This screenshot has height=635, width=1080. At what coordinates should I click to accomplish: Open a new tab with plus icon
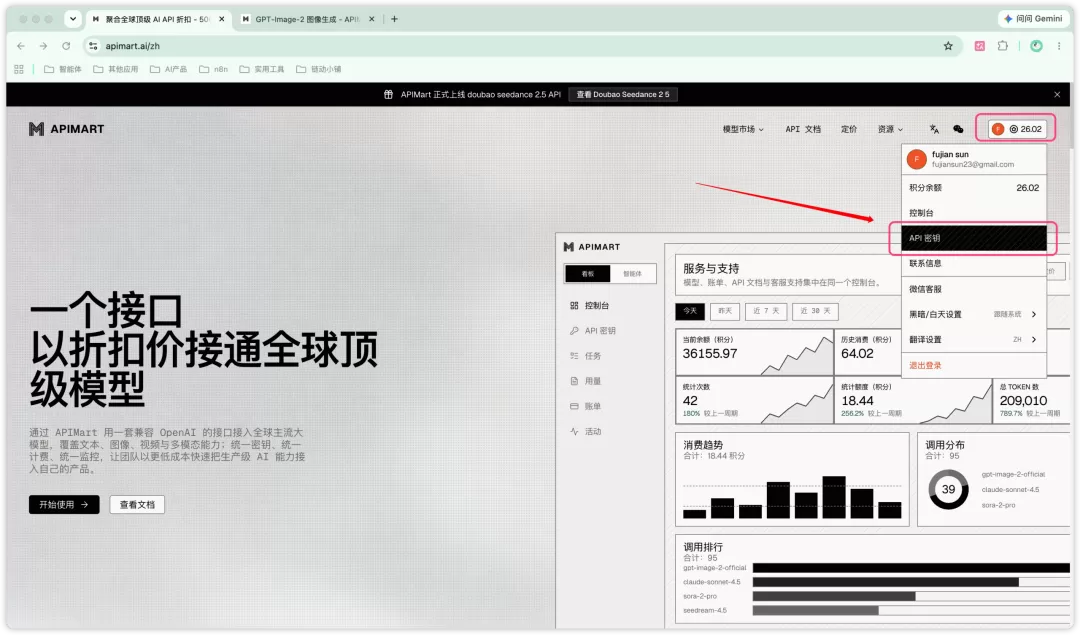394,19
